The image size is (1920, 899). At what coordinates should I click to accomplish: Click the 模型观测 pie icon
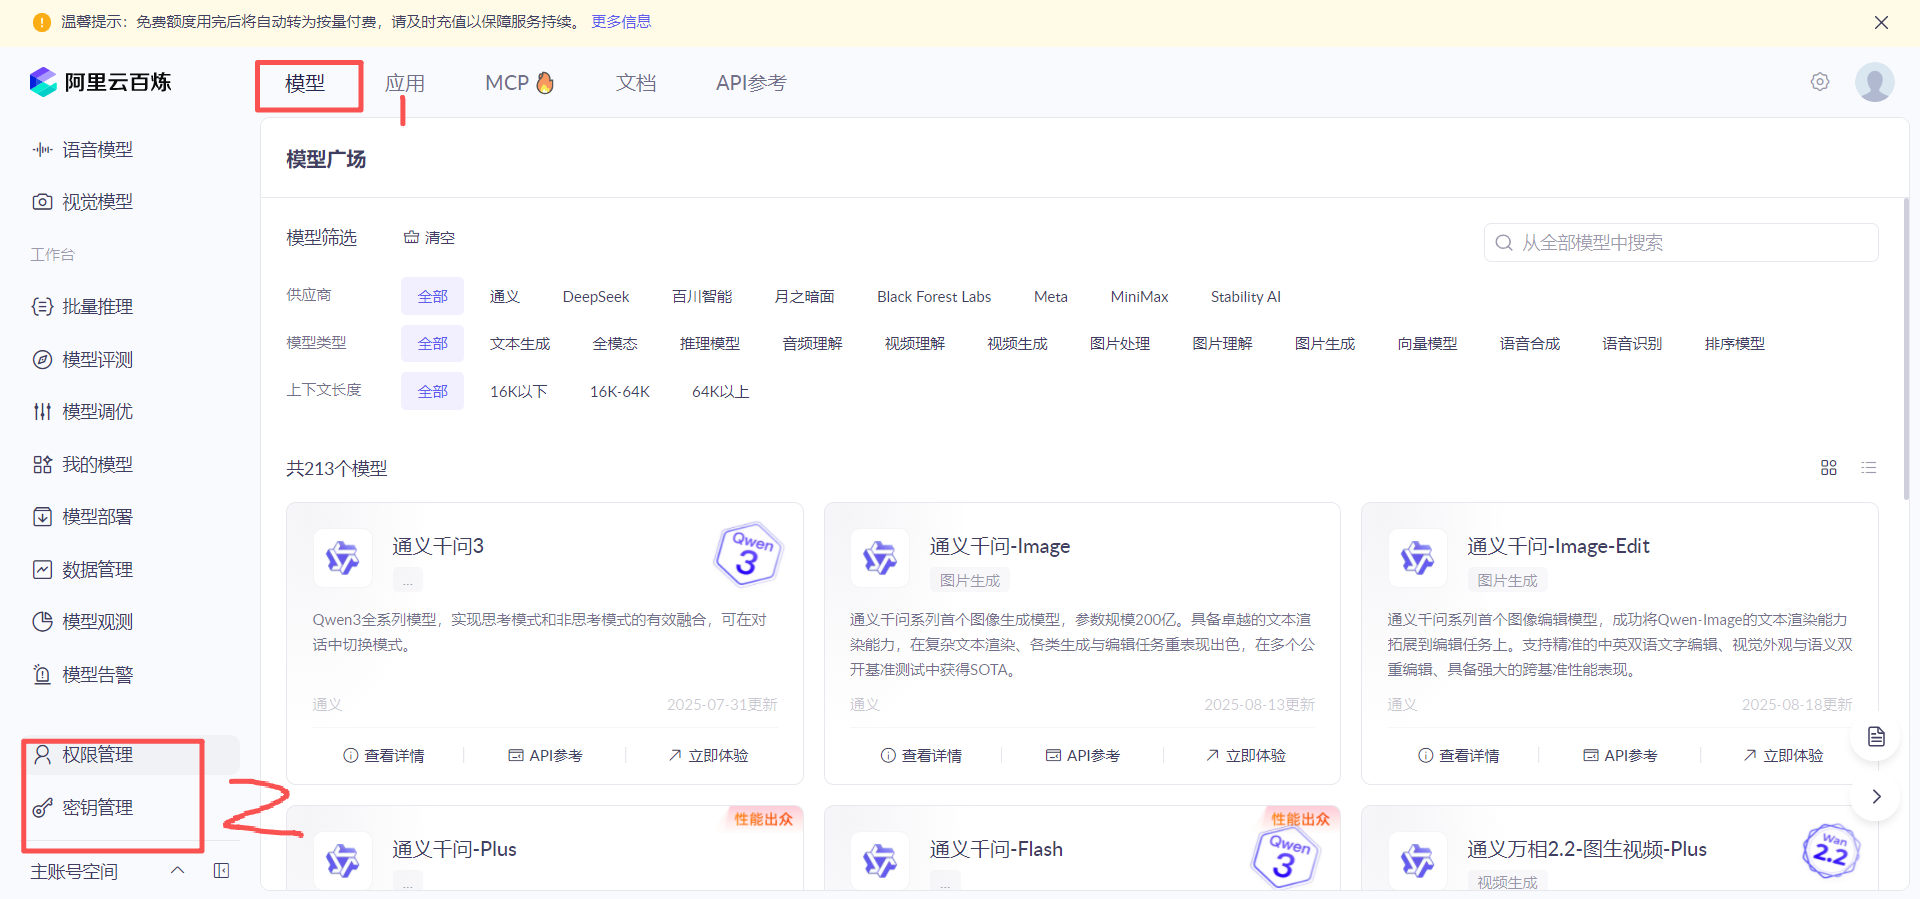[x=42, y=622]
